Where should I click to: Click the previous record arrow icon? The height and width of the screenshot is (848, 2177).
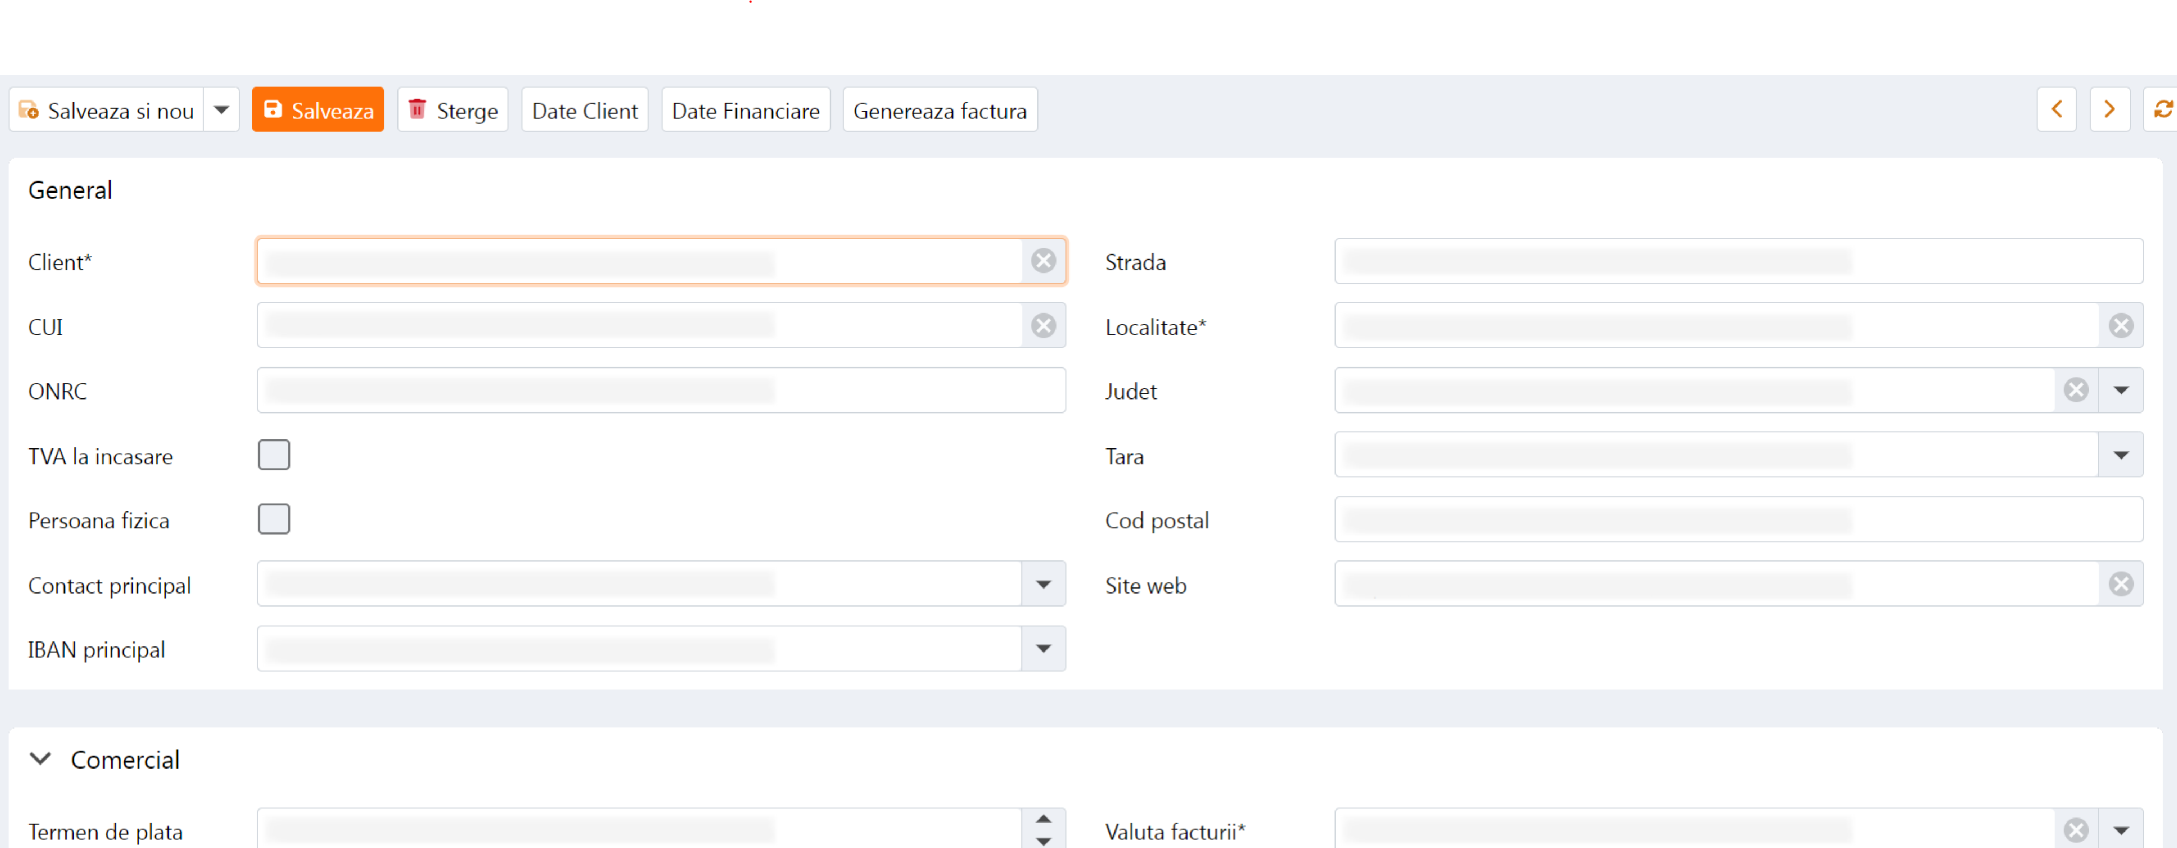(x=2056, y=110)
